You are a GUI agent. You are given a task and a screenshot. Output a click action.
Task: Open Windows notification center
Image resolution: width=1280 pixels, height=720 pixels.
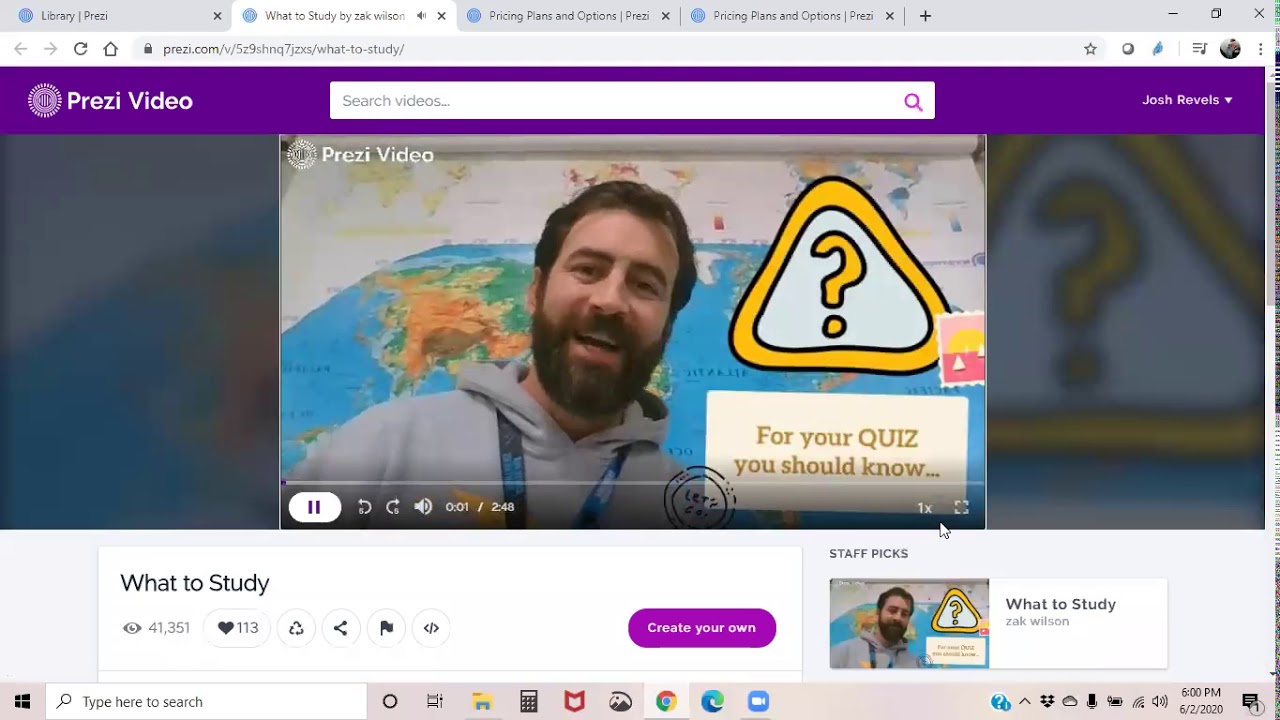click(1251, 702)
